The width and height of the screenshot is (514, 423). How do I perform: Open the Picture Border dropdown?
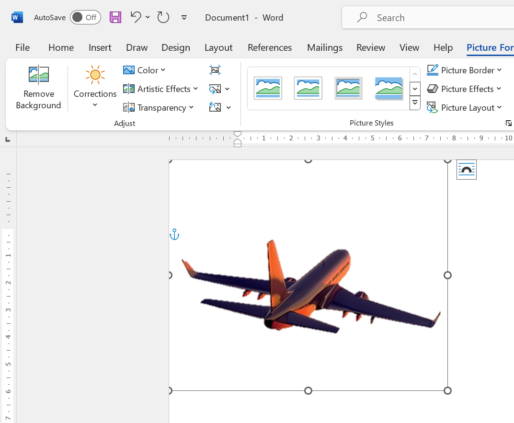pyautogui.click(x=464, y=70)
